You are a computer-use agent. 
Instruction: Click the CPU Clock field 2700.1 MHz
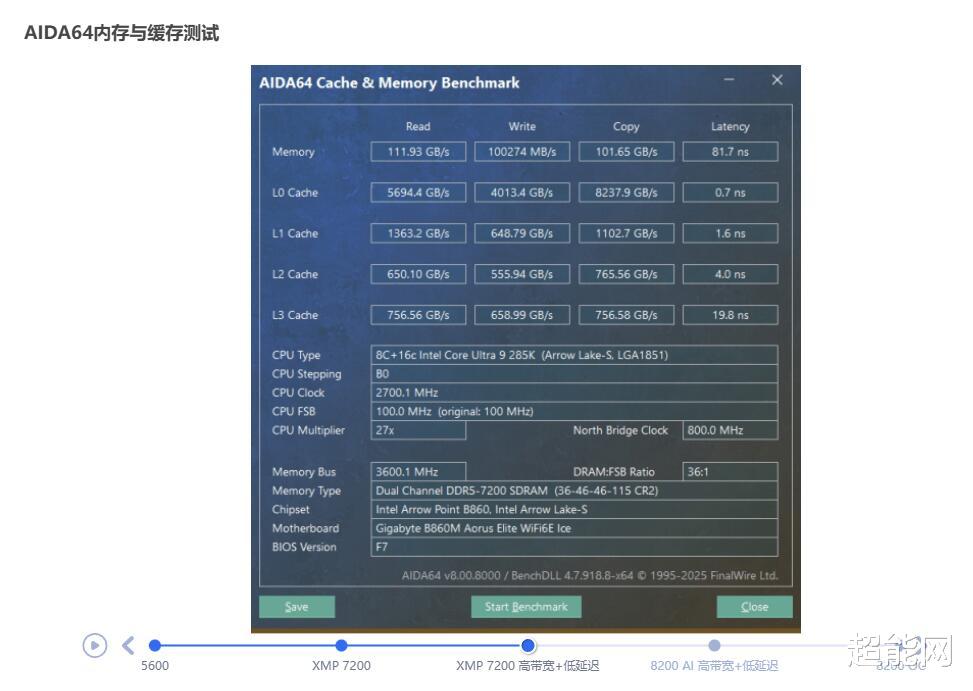pos(574,393)
